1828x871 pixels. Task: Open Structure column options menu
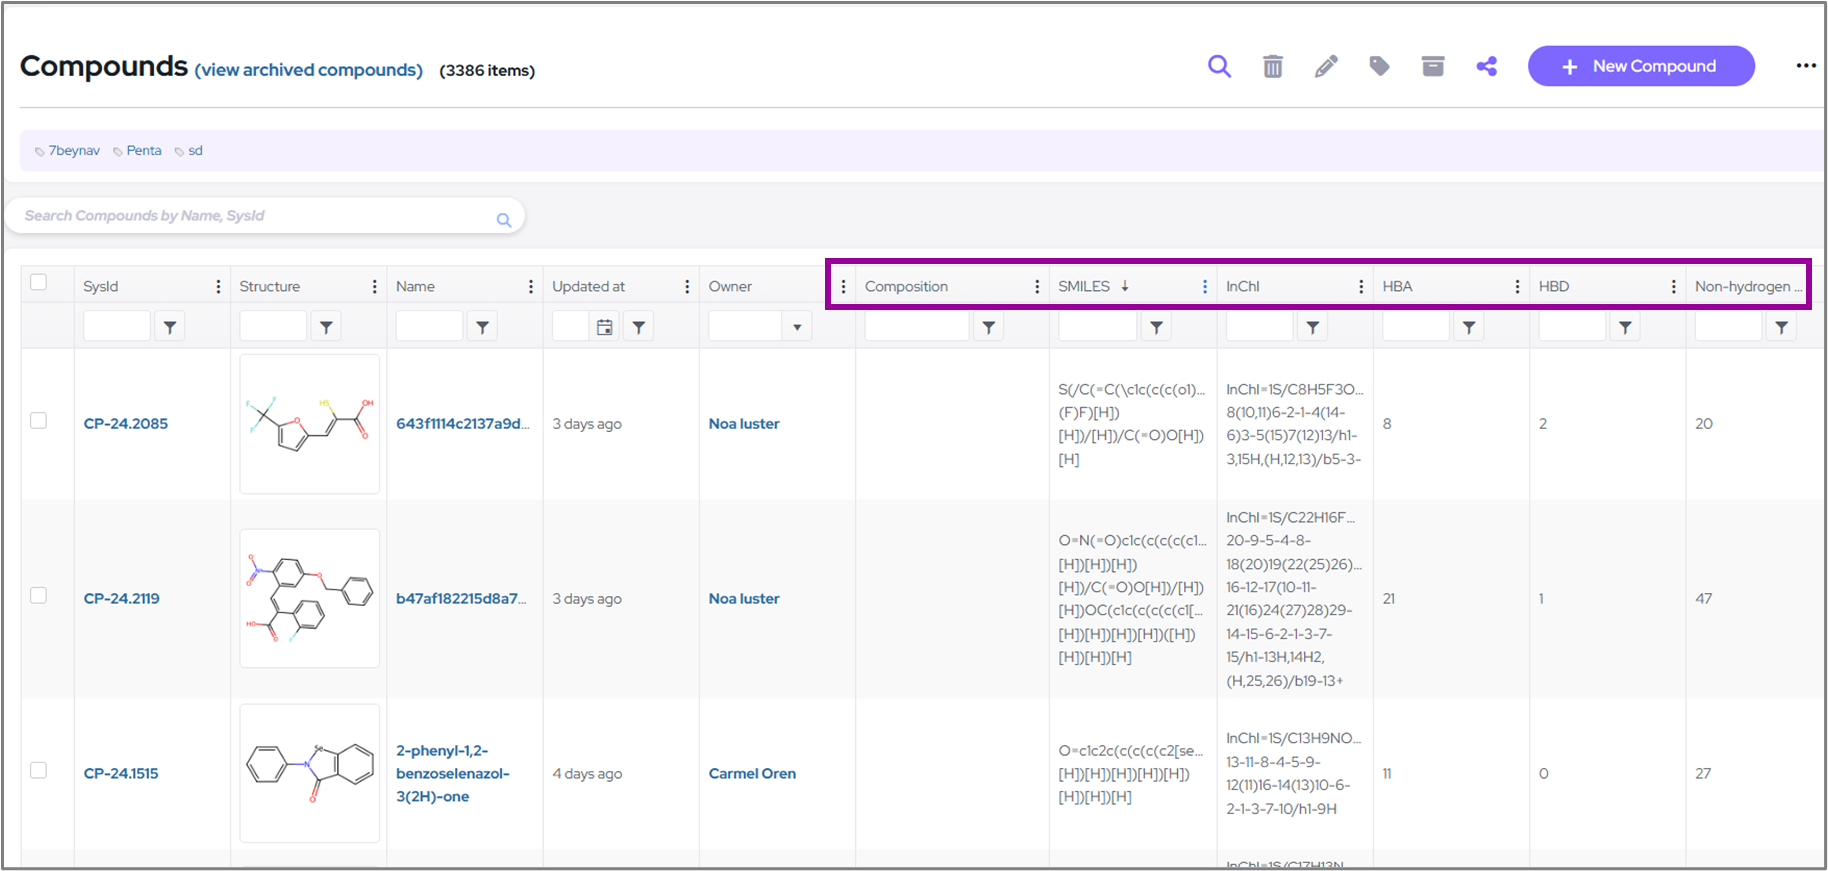(374, 287)
